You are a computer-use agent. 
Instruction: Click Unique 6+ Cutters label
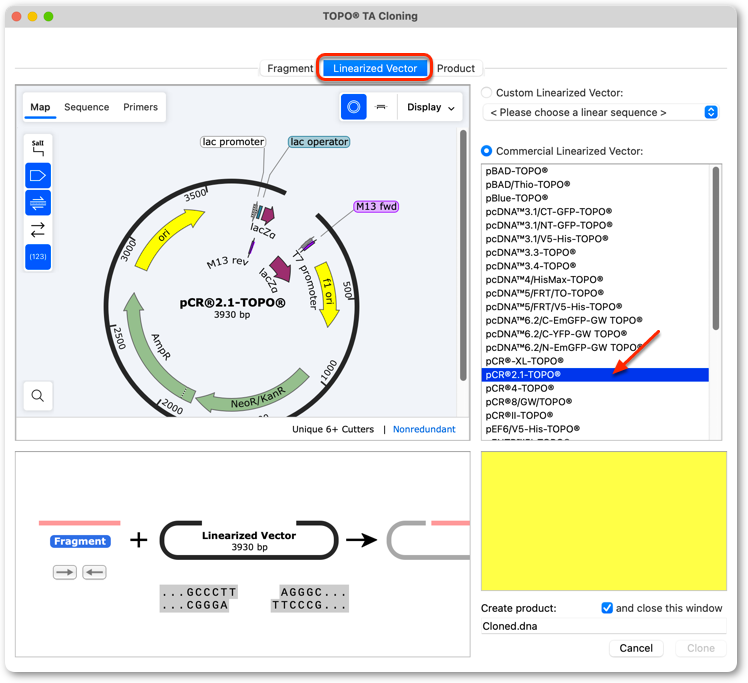coord(333,429)
